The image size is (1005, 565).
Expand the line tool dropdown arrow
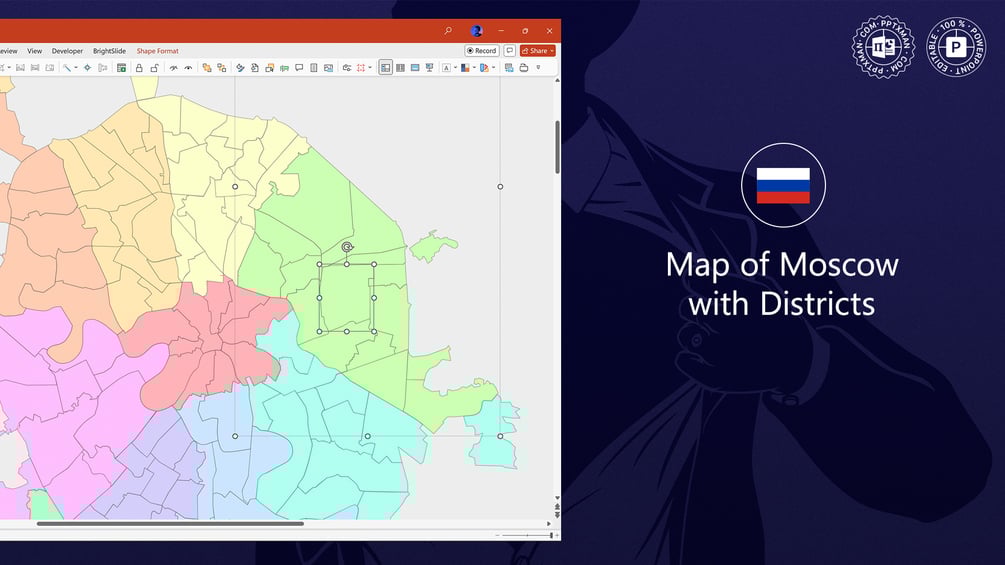coord(76,68)
